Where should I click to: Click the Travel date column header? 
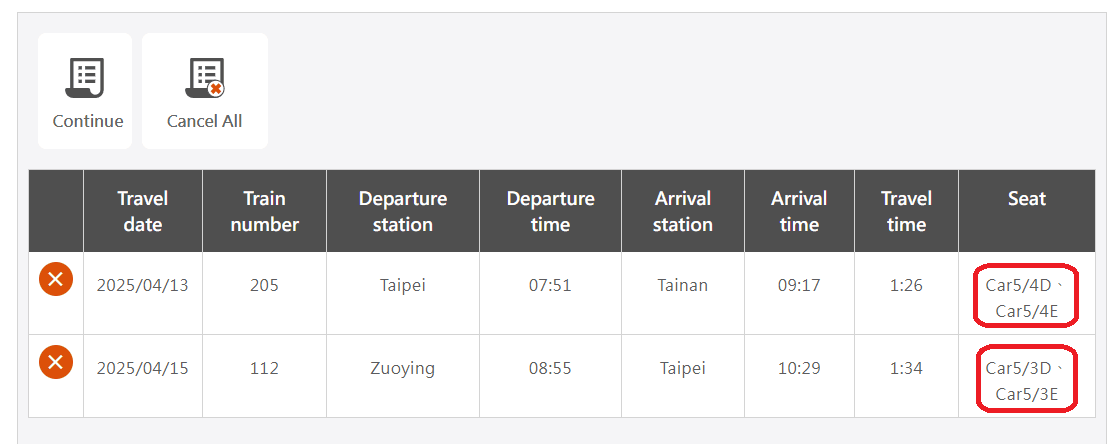142,211
